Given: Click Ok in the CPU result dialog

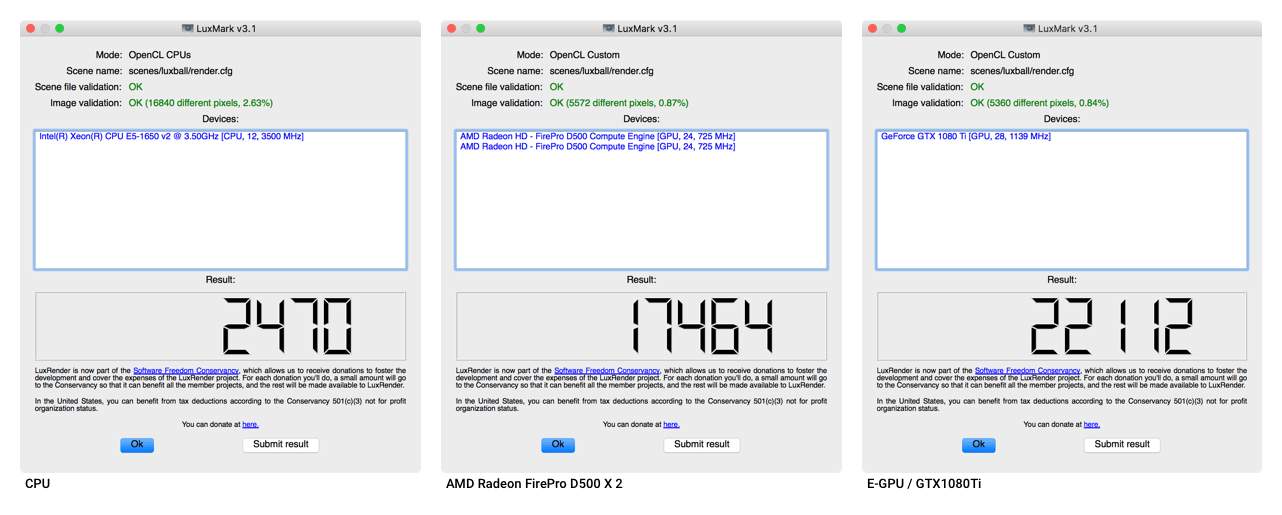Looking at the screenshot, I should [x=137, y=445].
